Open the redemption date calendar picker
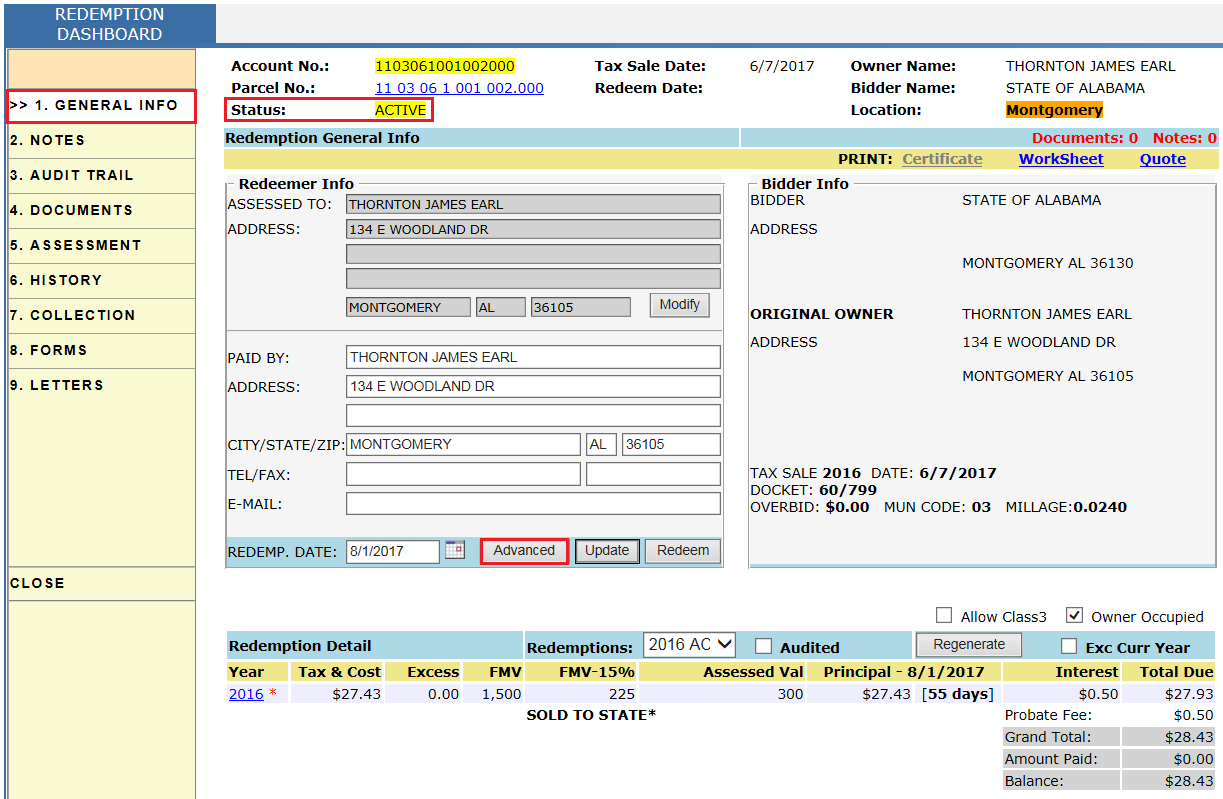This screenshot has width=1223, height=799. (455, 550)
